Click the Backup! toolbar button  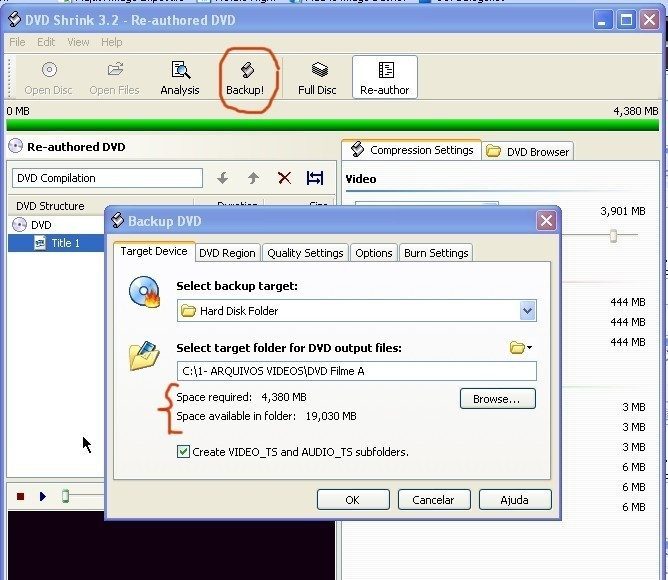(245, 78)
